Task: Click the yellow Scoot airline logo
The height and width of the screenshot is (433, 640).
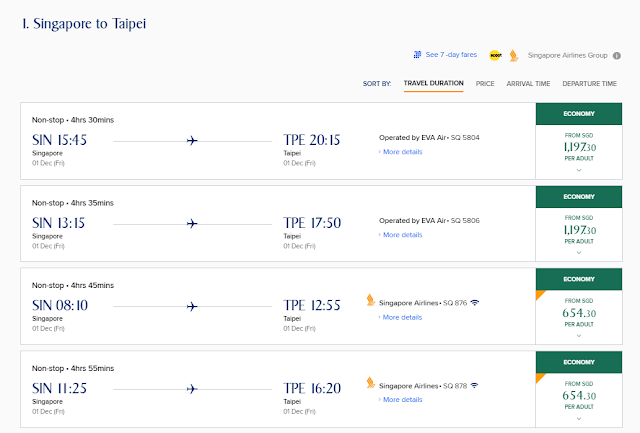Action: pos(495,55)
